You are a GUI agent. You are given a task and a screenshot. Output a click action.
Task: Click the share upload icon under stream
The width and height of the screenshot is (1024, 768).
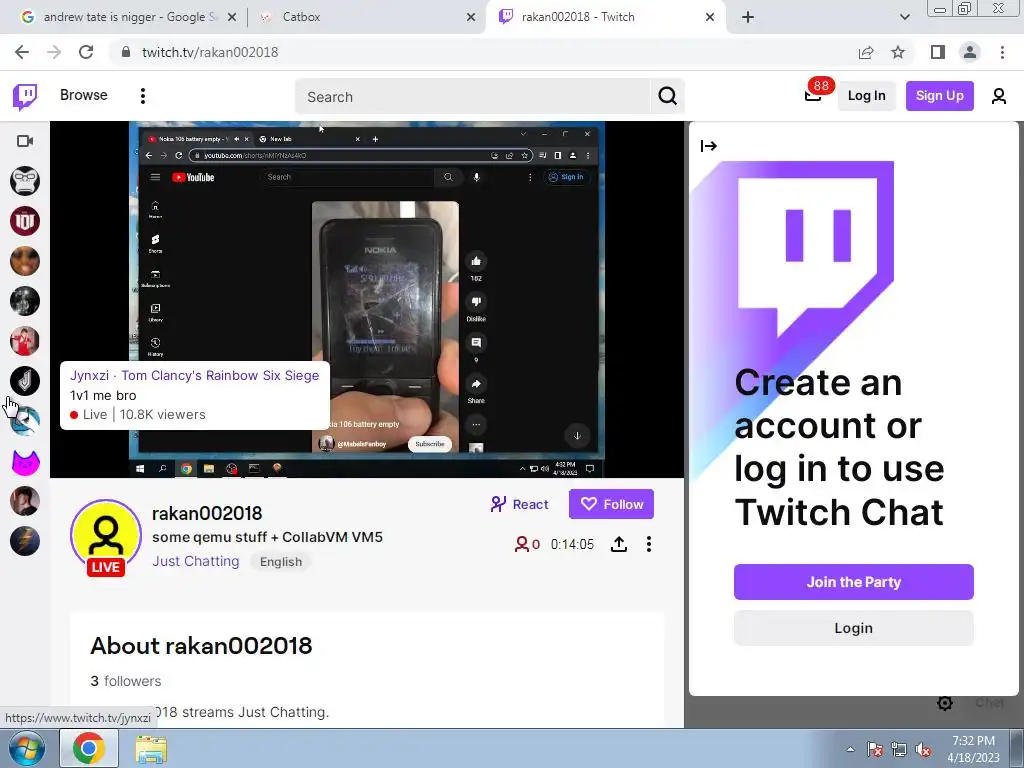[x=618, y=544]
